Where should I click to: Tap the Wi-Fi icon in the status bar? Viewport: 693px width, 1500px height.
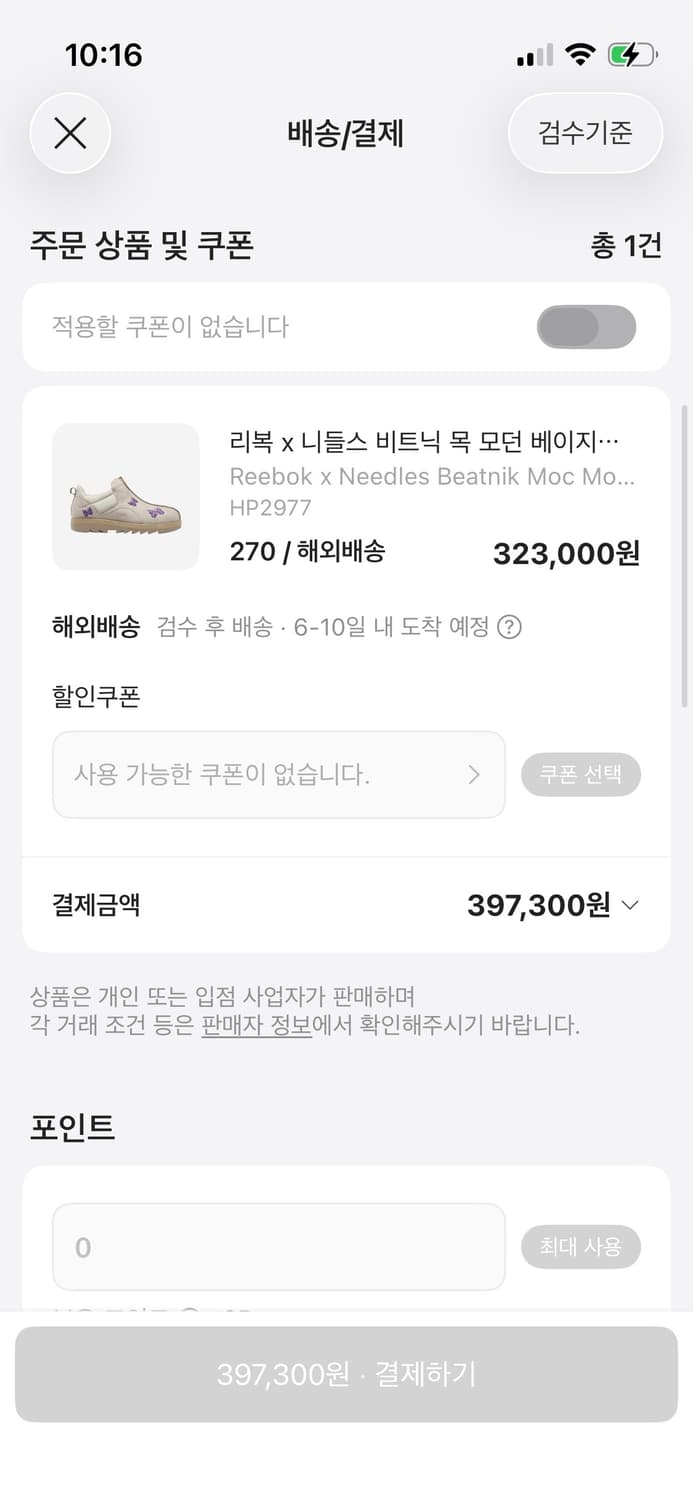click(x=578, y=56)
